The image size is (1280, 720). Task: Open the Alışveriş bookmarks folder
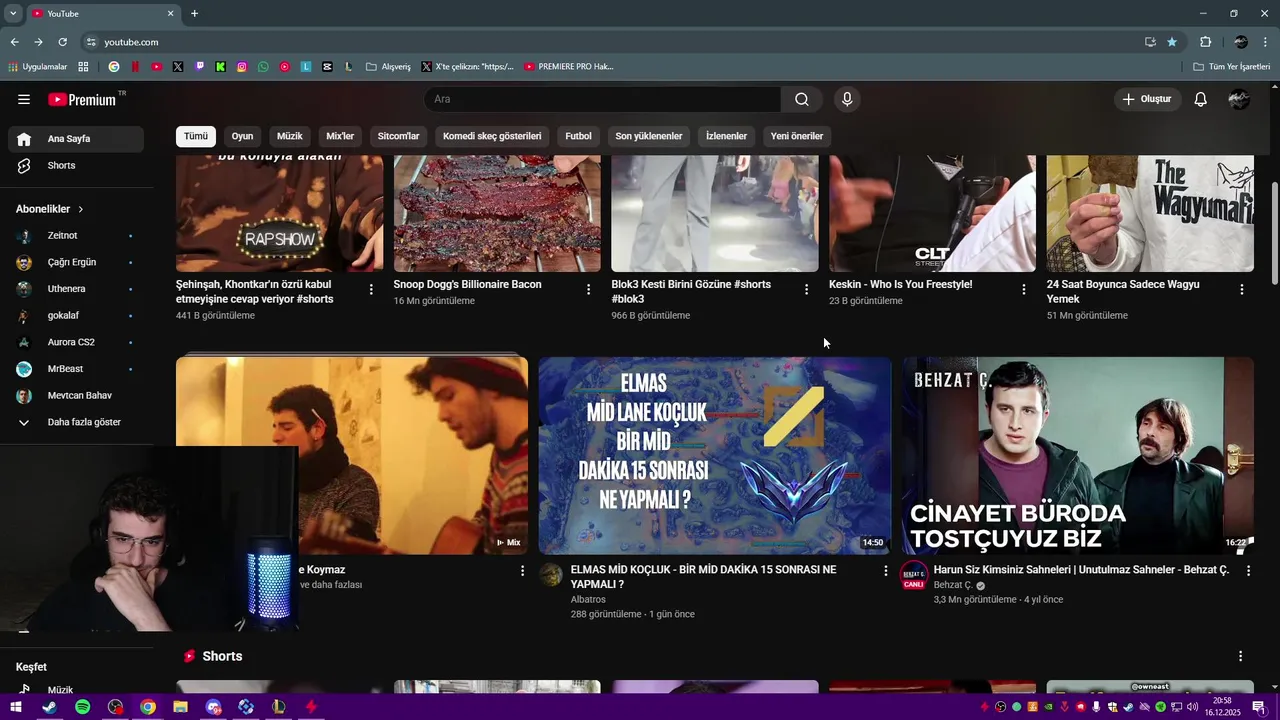click(x=388, y=67)
